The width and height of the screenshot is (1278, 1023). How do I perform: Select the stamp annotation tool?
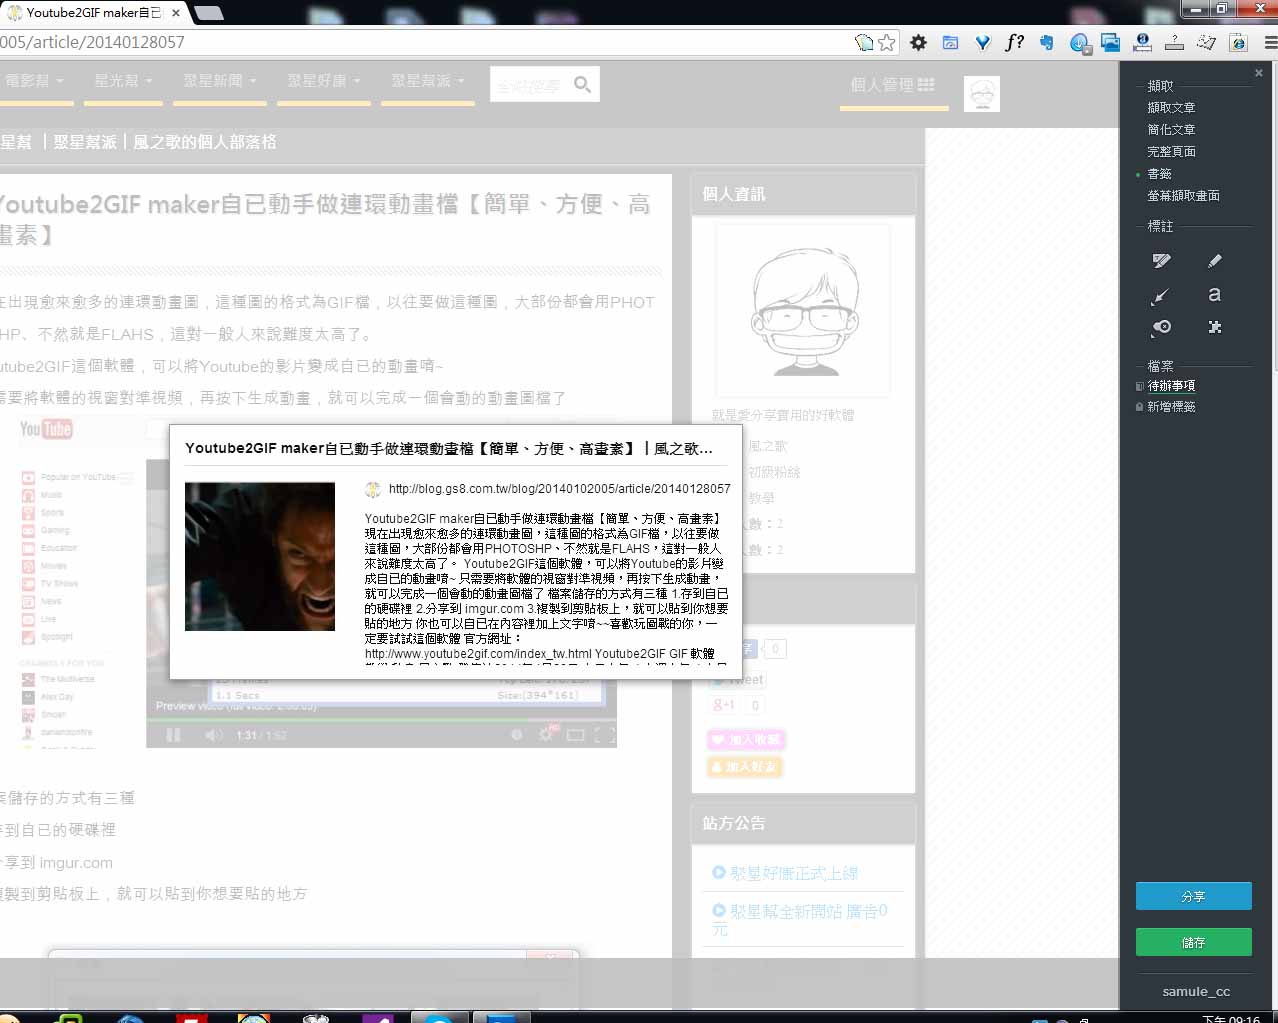click(1161, 327)
